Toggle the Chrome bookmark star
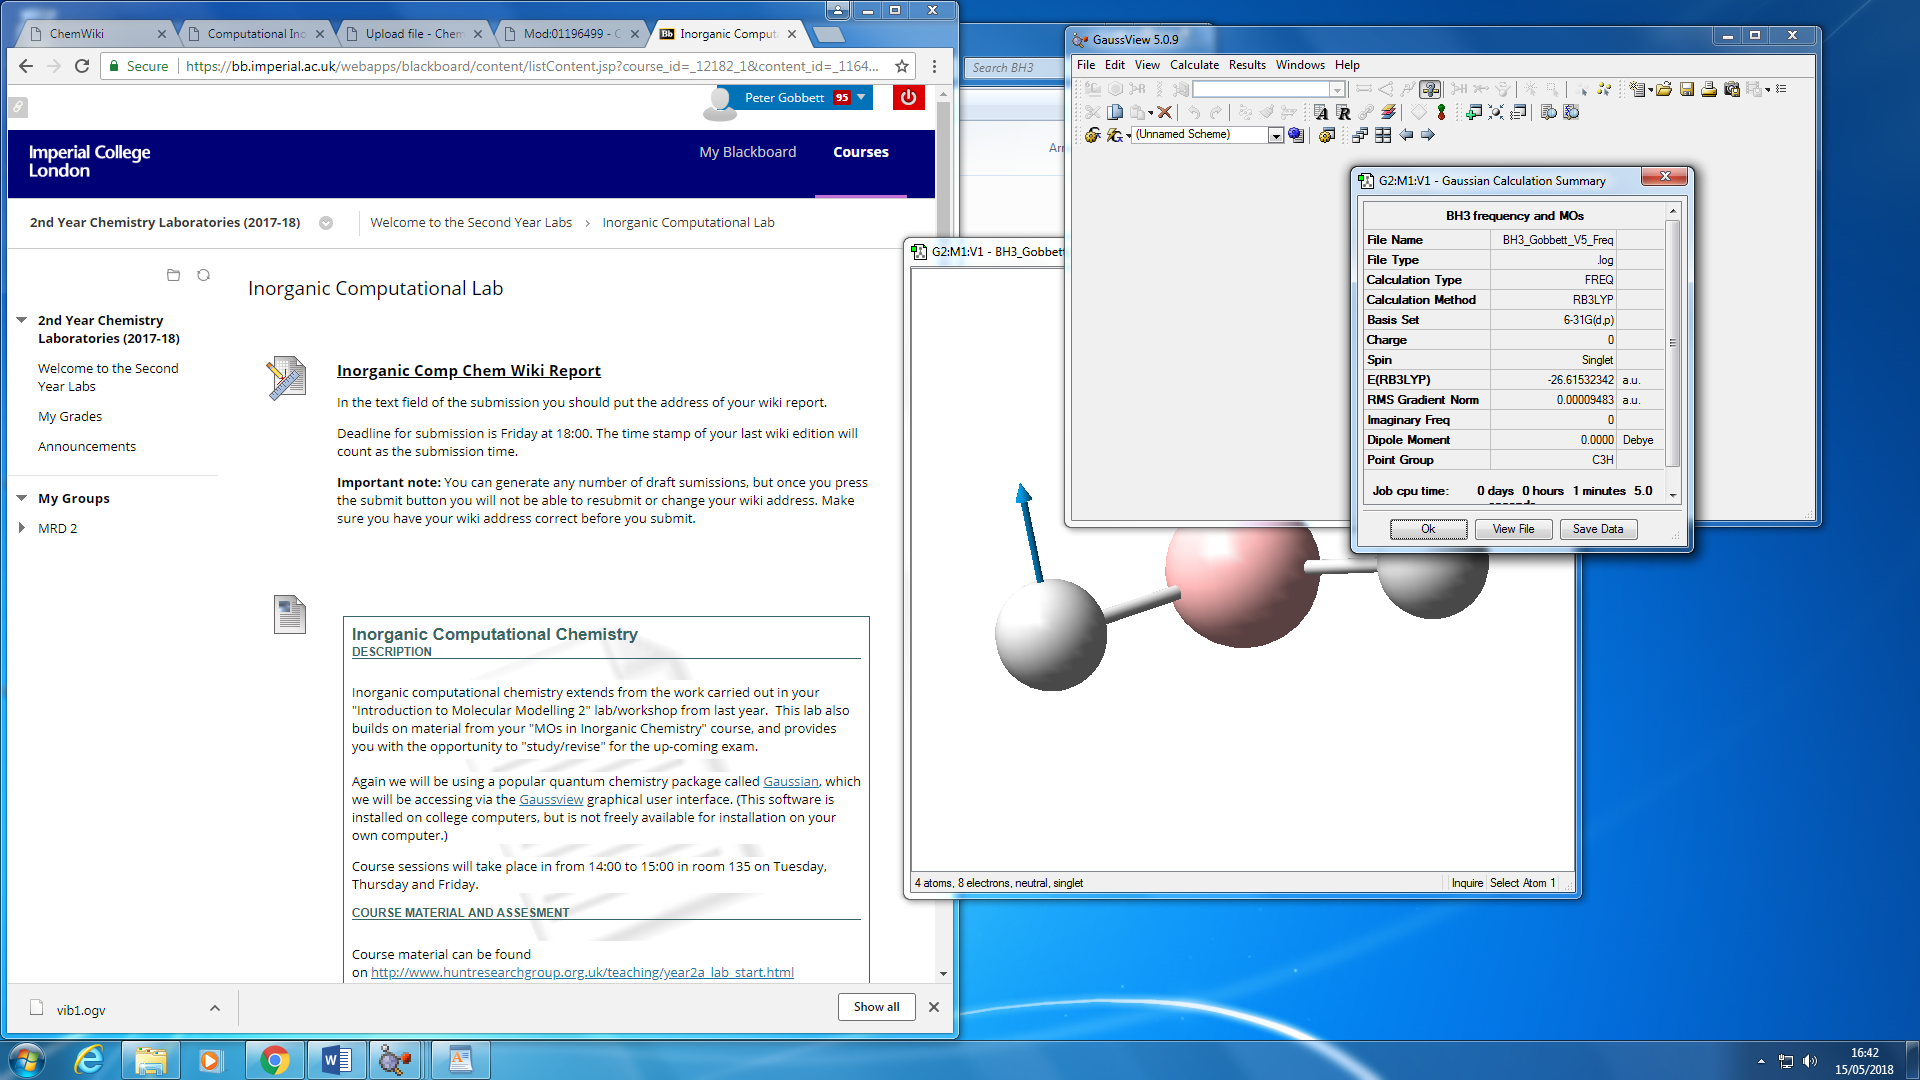 tap(902, 66)
